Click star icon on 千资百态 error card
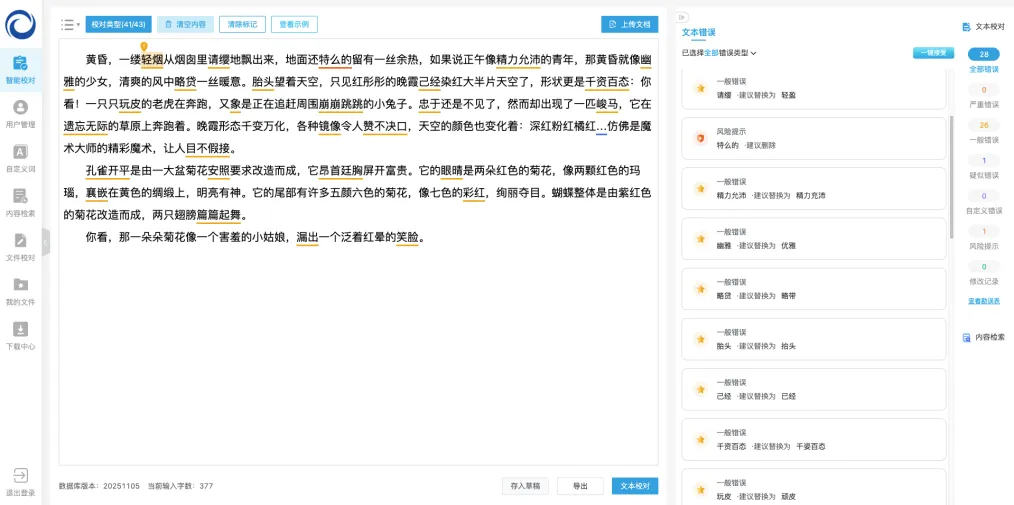 pos(700,440)
